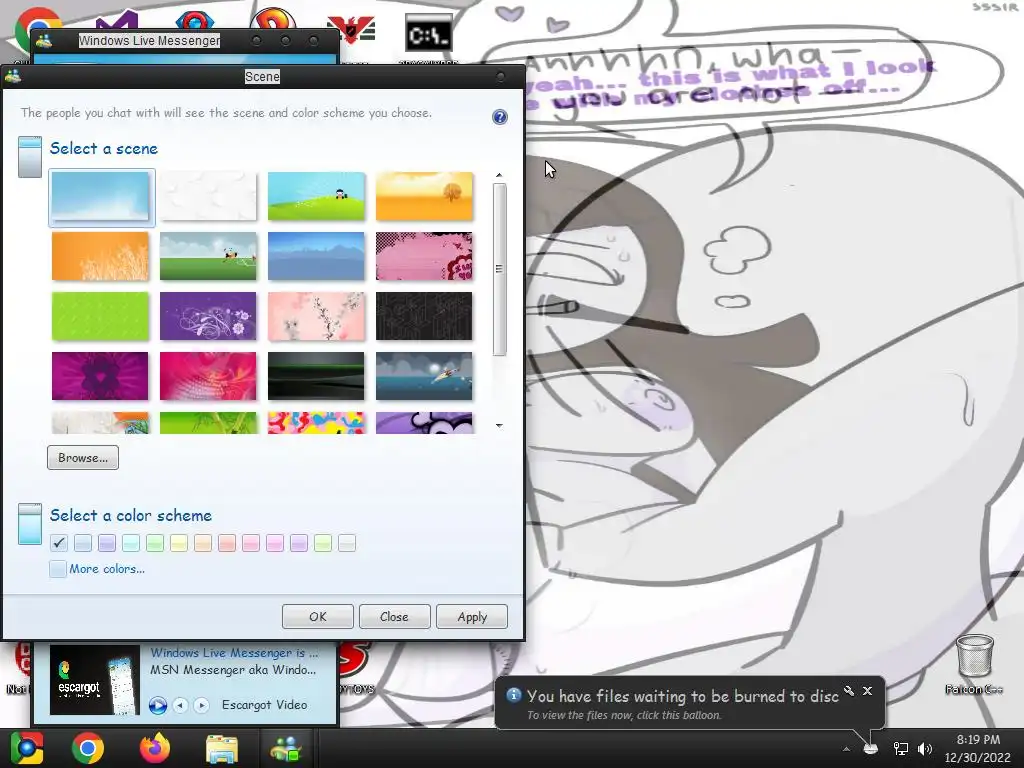Select the pink halftone graffiti scene

[x=424, y=256]
